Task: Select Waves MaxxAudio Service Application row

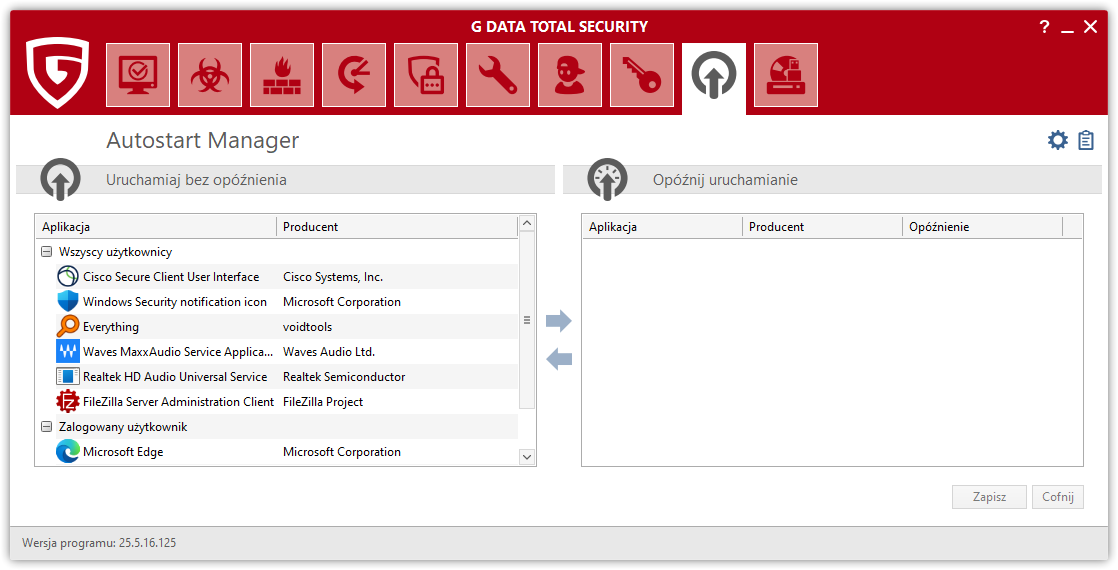Action: tap(287, 352)
